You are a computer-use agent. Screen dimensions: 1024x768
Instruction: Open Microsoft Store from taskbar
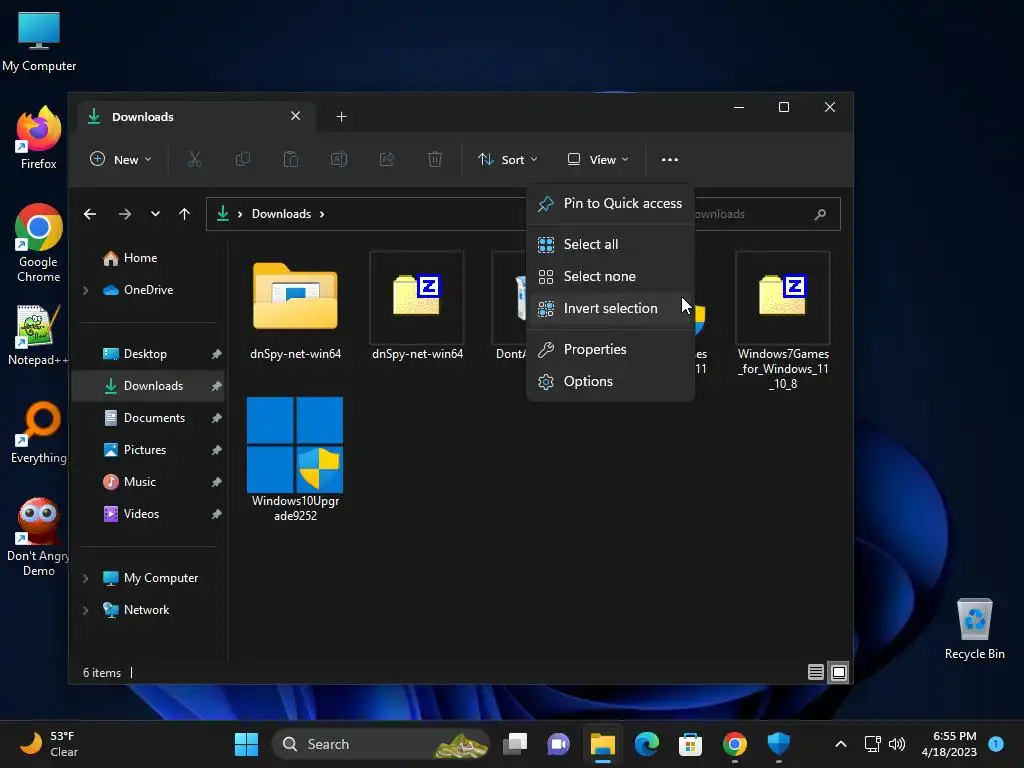pos(690,744)
